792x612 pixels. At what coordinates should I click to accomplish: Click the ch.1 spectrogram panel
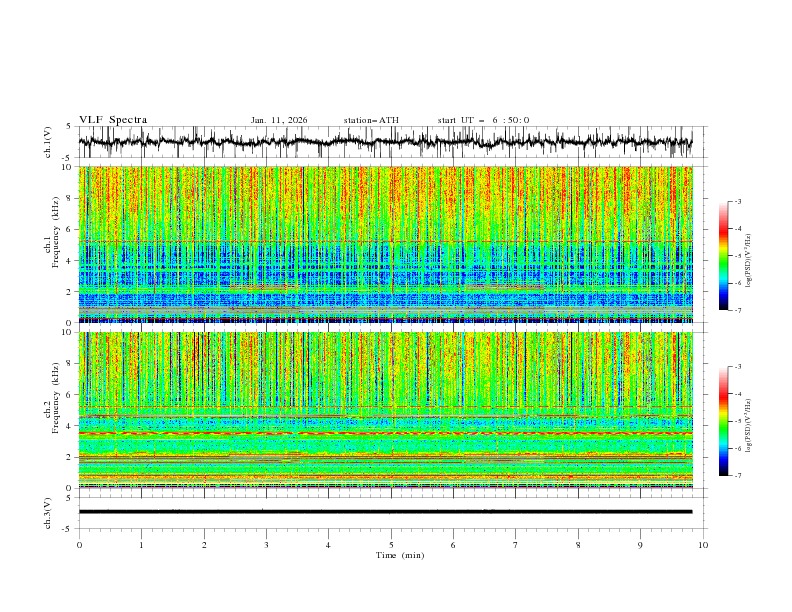coord(385,244)
